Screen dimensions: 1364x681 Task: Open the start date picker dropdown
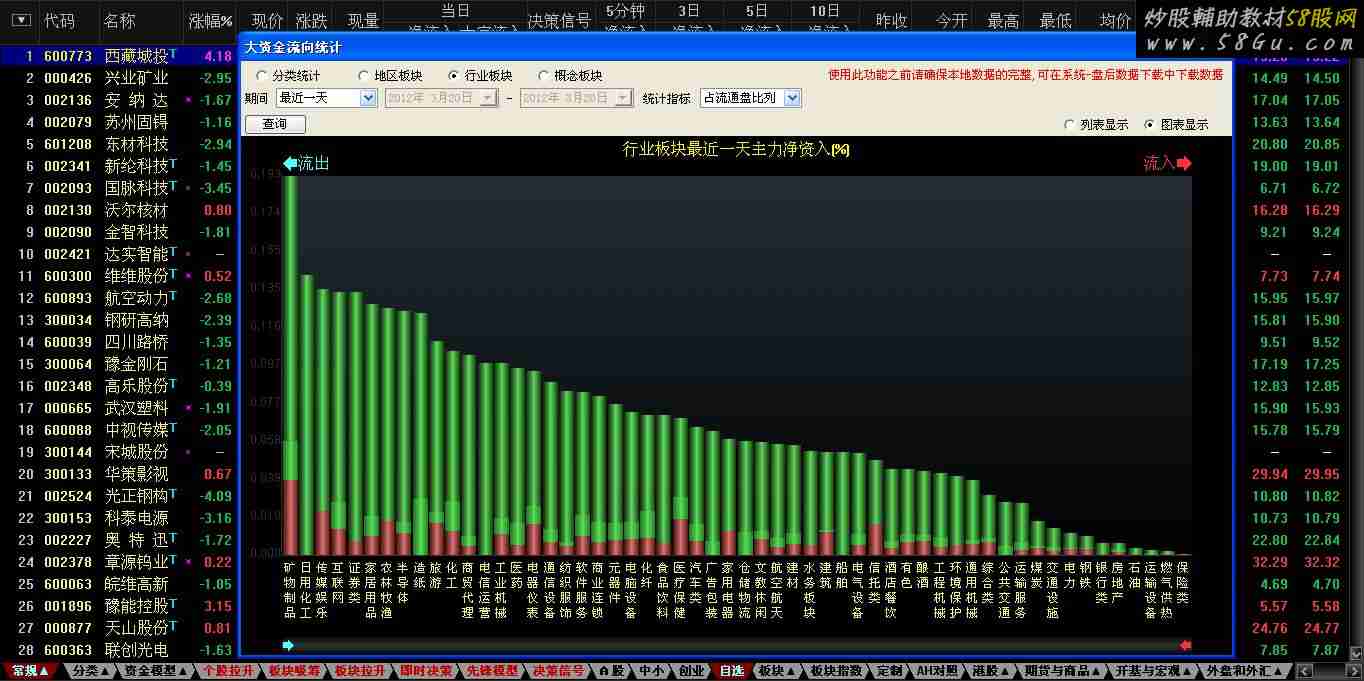[488, 98]
